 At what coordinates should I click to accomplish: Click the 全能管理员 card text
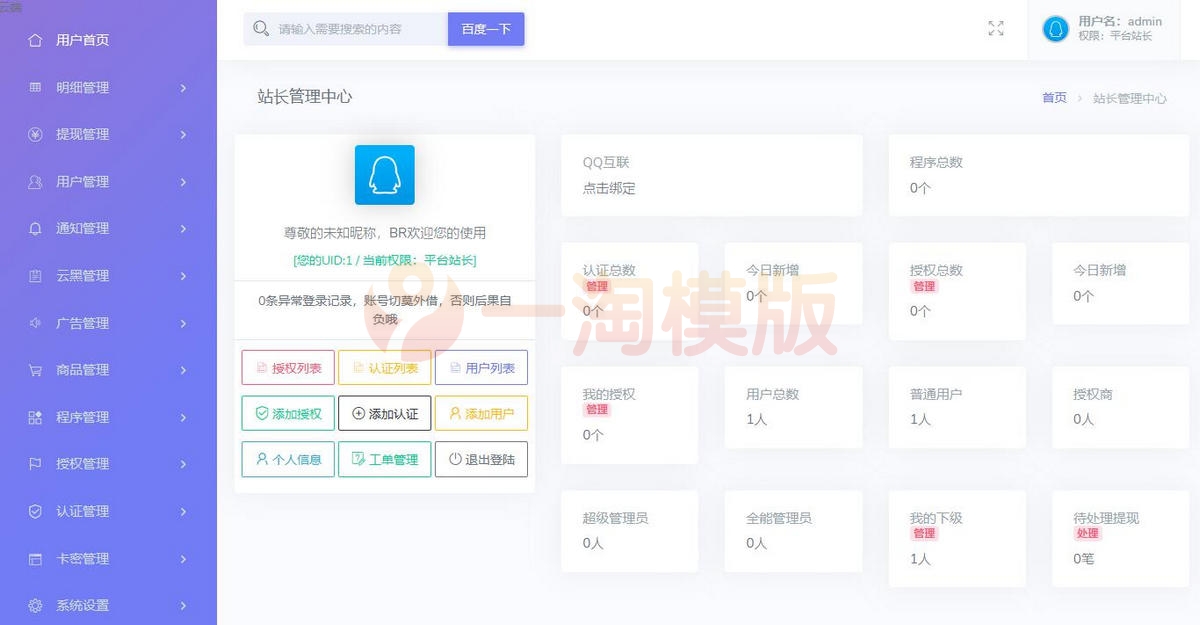point(779,518)
